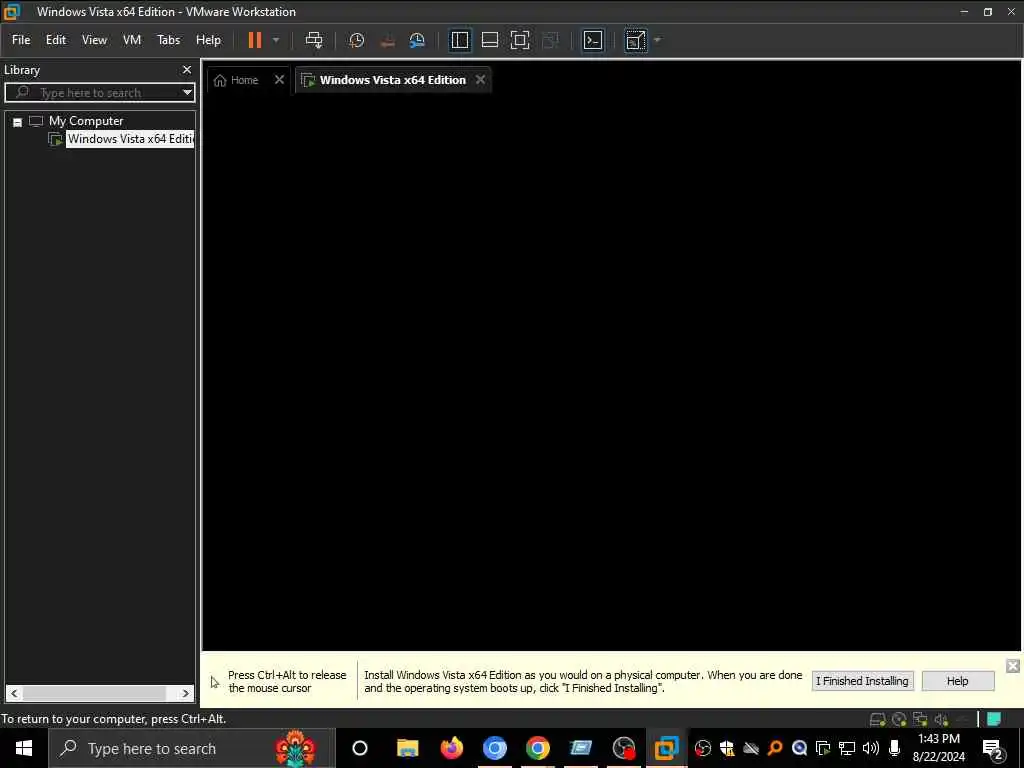The height and width of the screenshot is (768, 1024).
Task: Open the console view terminal icon
Action: (592, 40)
